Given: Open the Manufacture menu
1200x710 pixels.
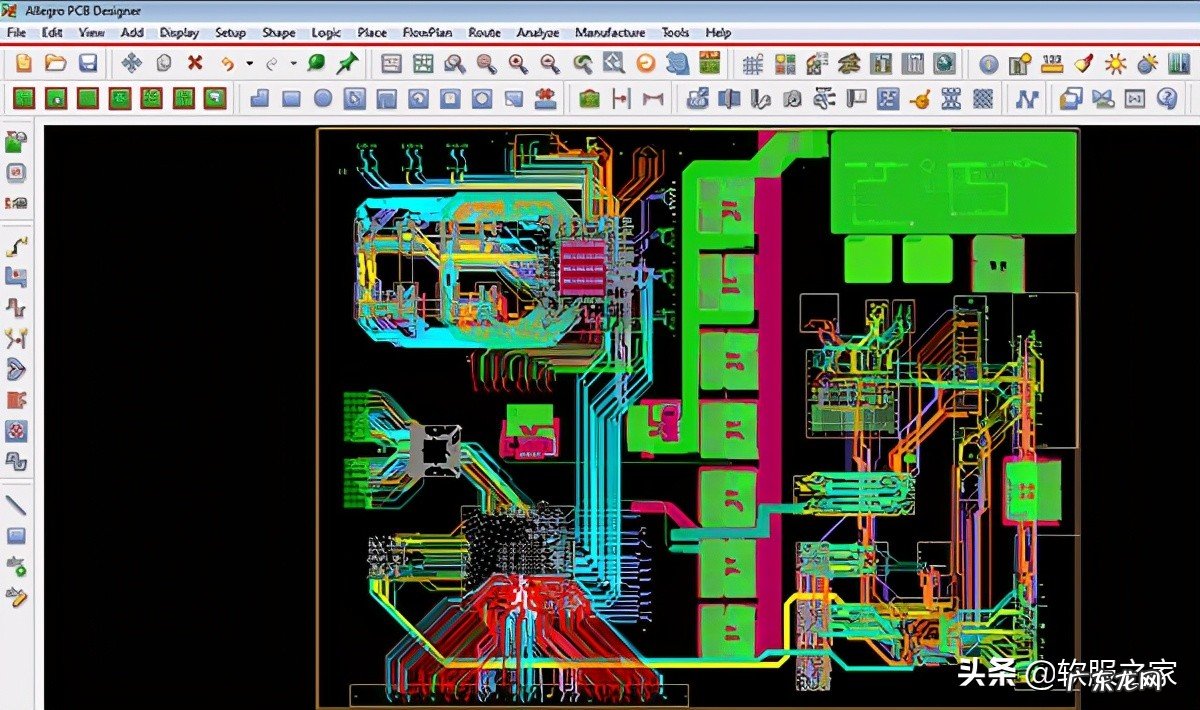Looking at the screenshot, I should click(x=610, y=32).
